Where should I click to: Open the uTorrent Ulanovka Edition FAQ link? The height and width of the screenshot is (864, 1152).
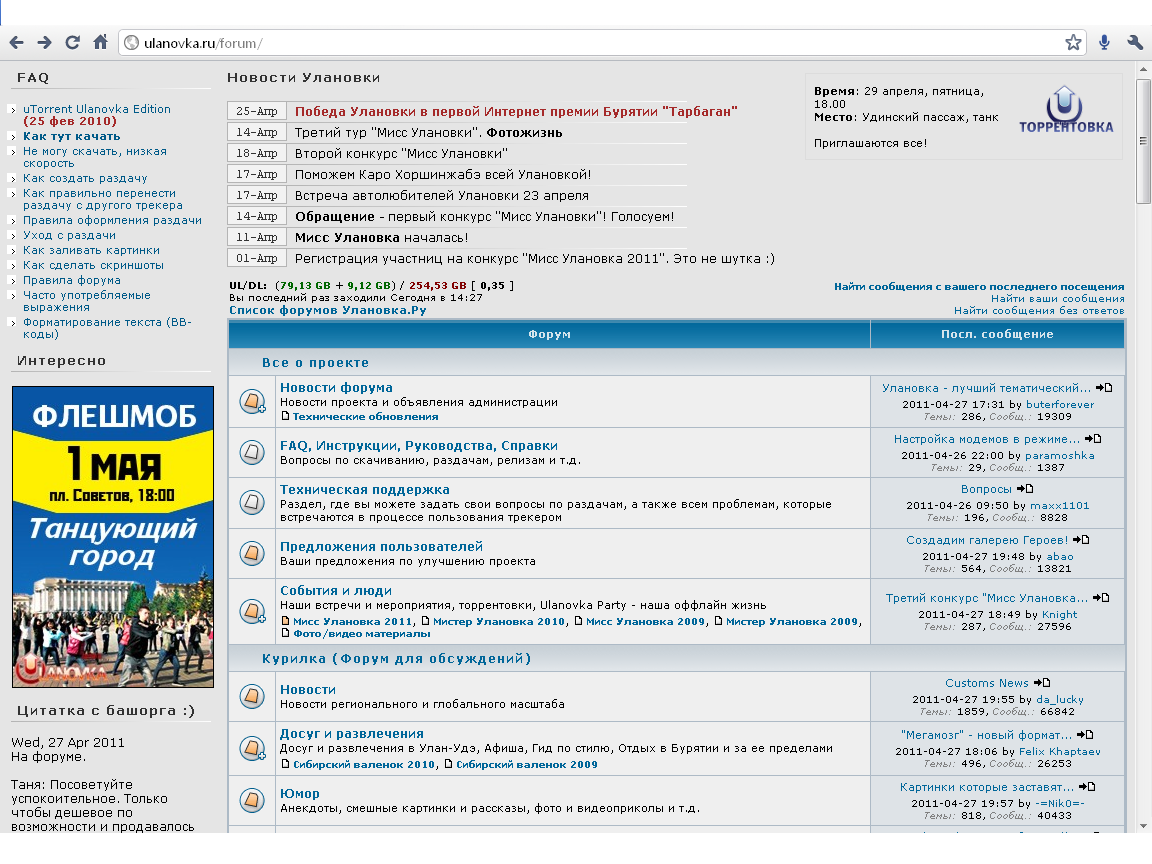pos(96,115)
